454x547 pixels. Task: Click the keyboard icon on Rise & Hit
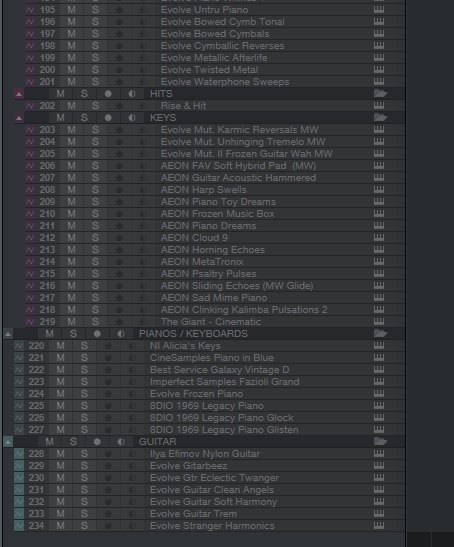tap(379, 106)
